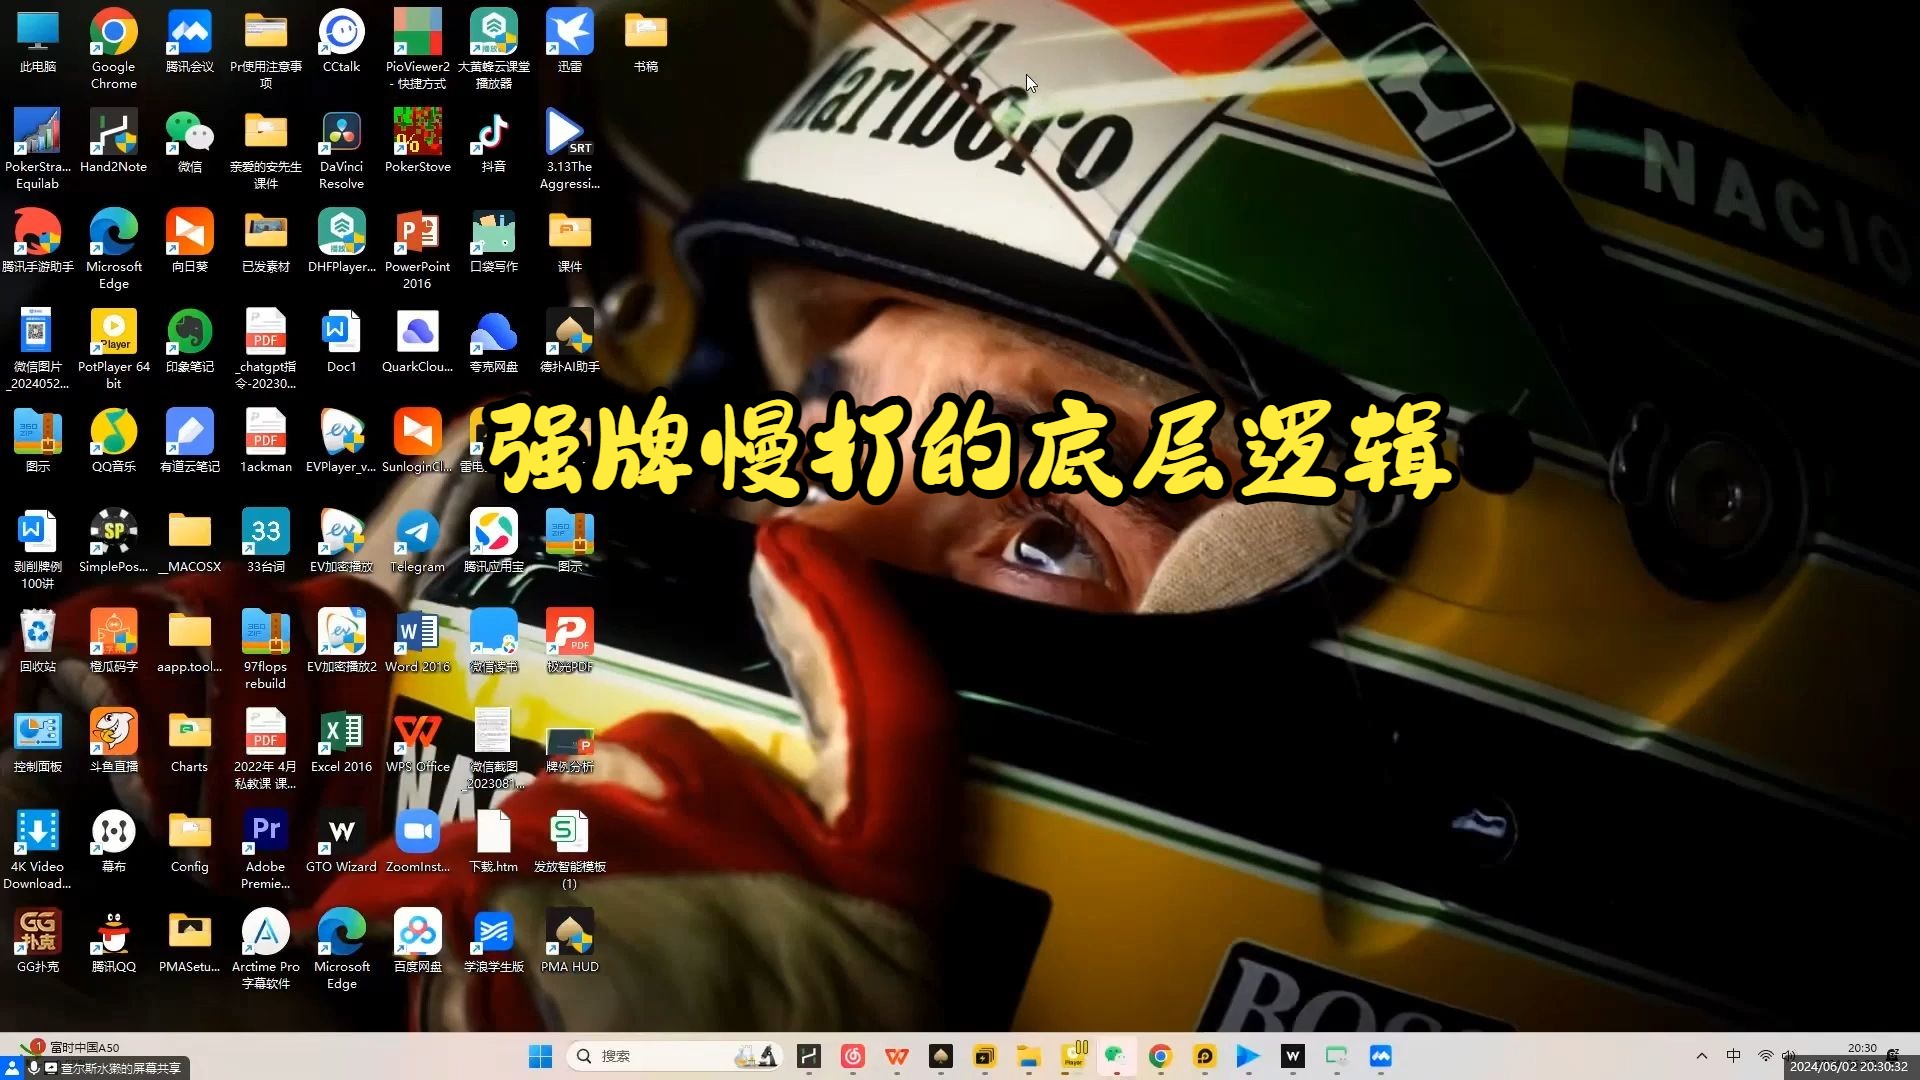This screenshot has height=1080, width=1920.
Task: Open the 有道云笔记 desktop icon
Action: 189,442
